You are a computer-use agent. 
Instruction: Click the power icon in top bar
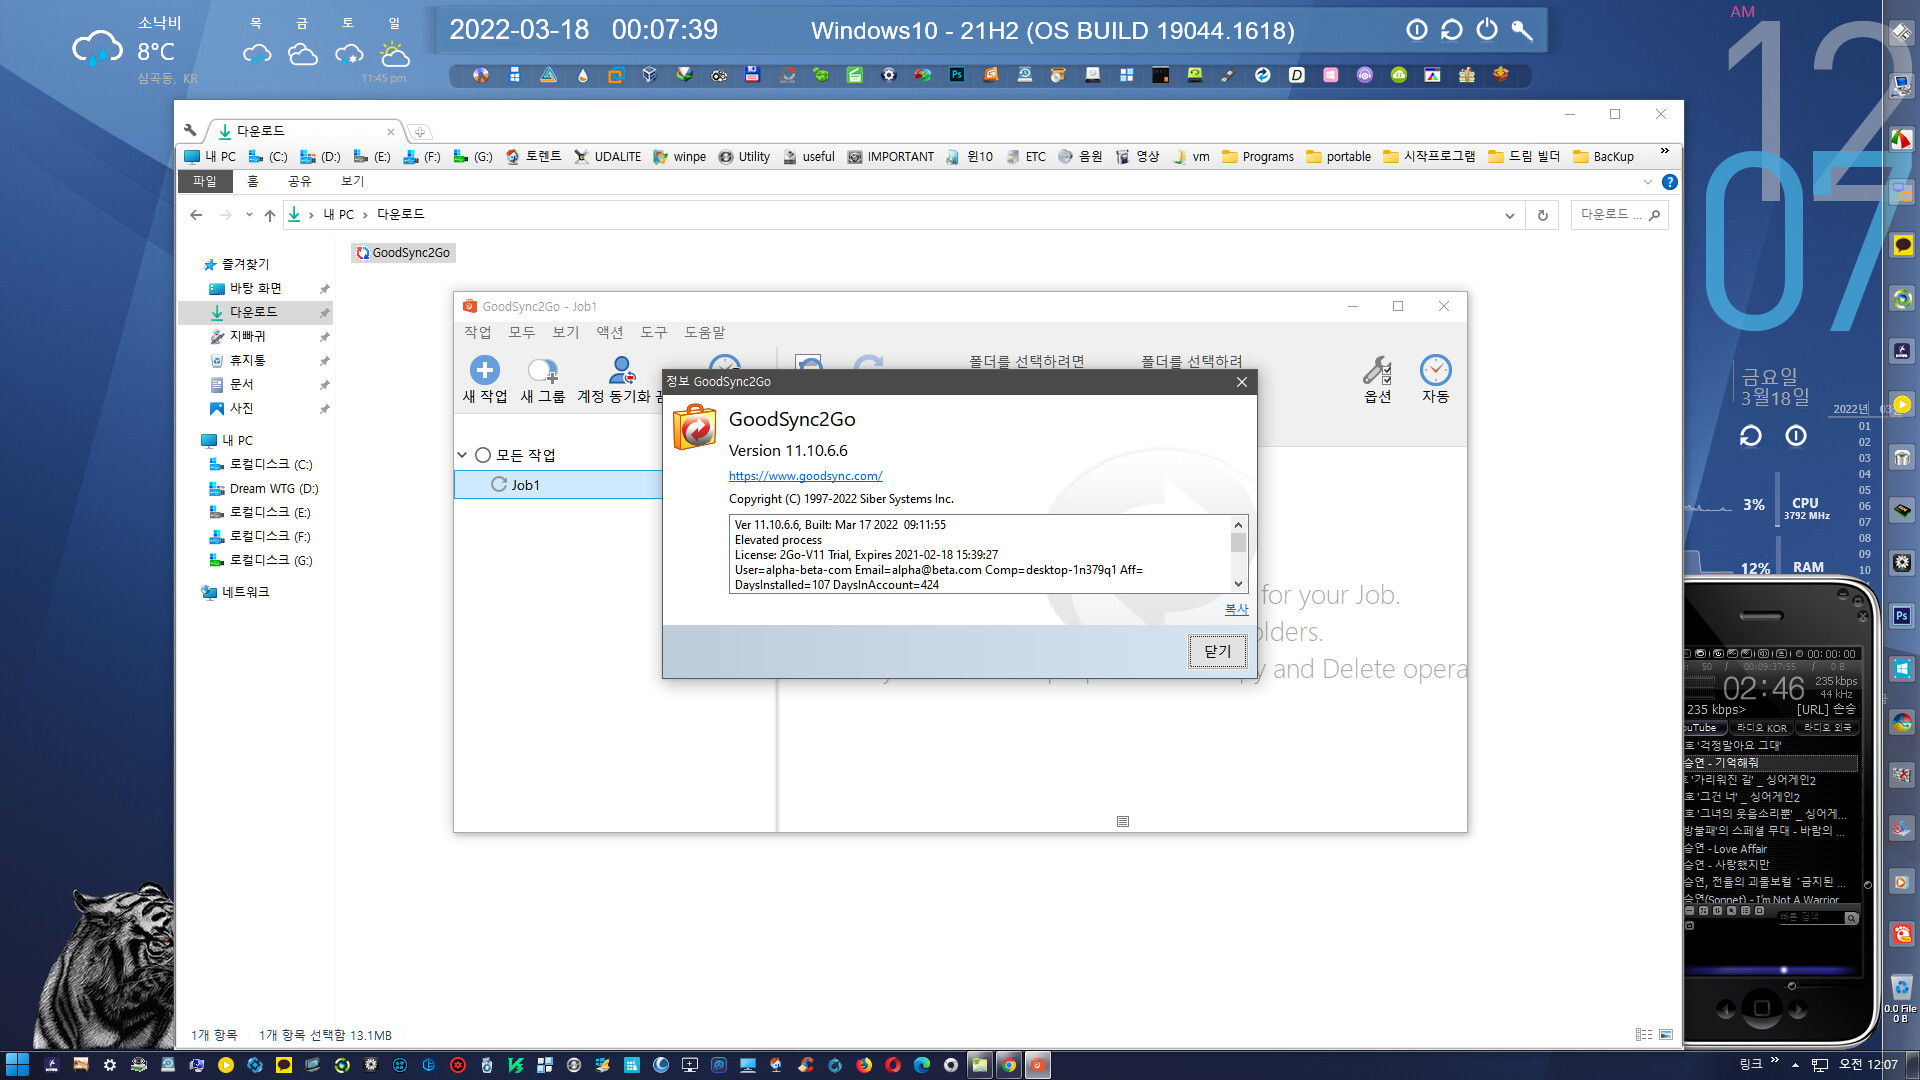pos(1487,30)
